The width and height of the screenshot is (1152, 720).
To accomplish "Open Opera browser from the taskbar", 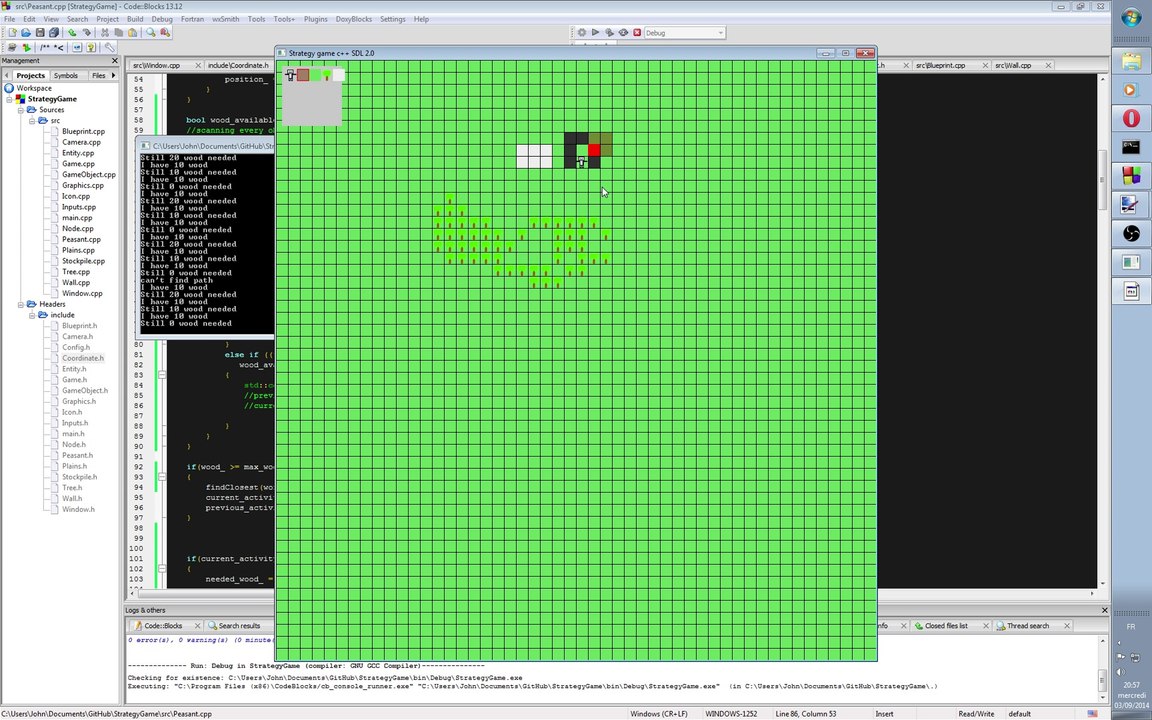I will pyautogui.click(x=1131, y=118).
